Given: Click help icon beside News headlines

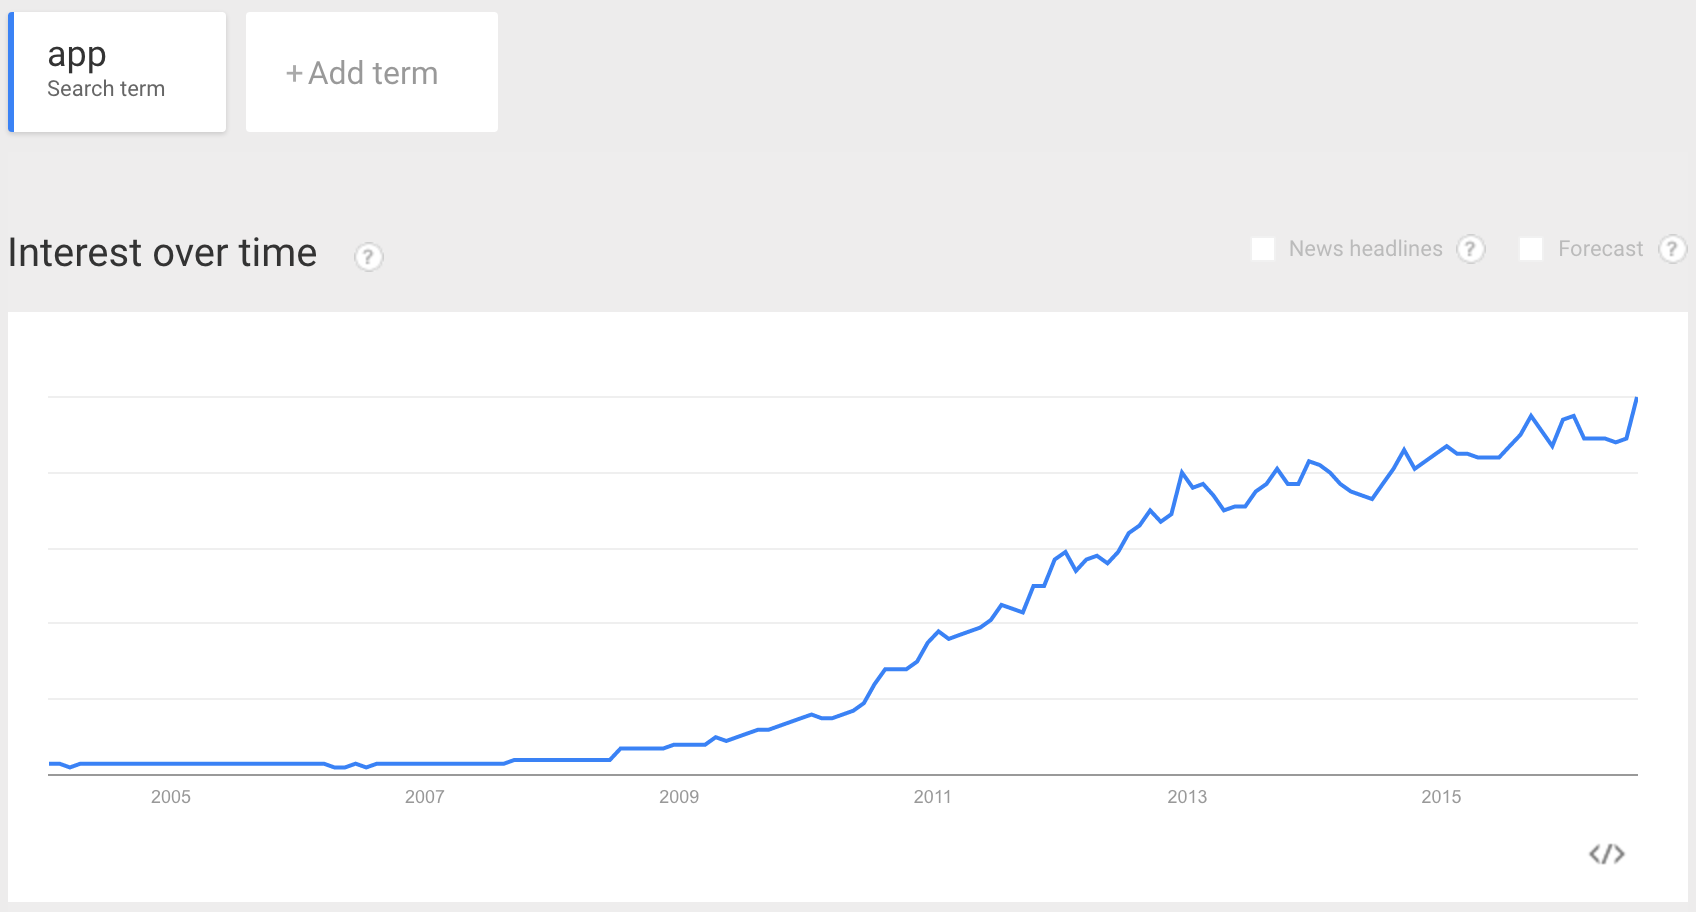Looking at the screenshot, I should pyautogui.click(x=1470, y=249).
